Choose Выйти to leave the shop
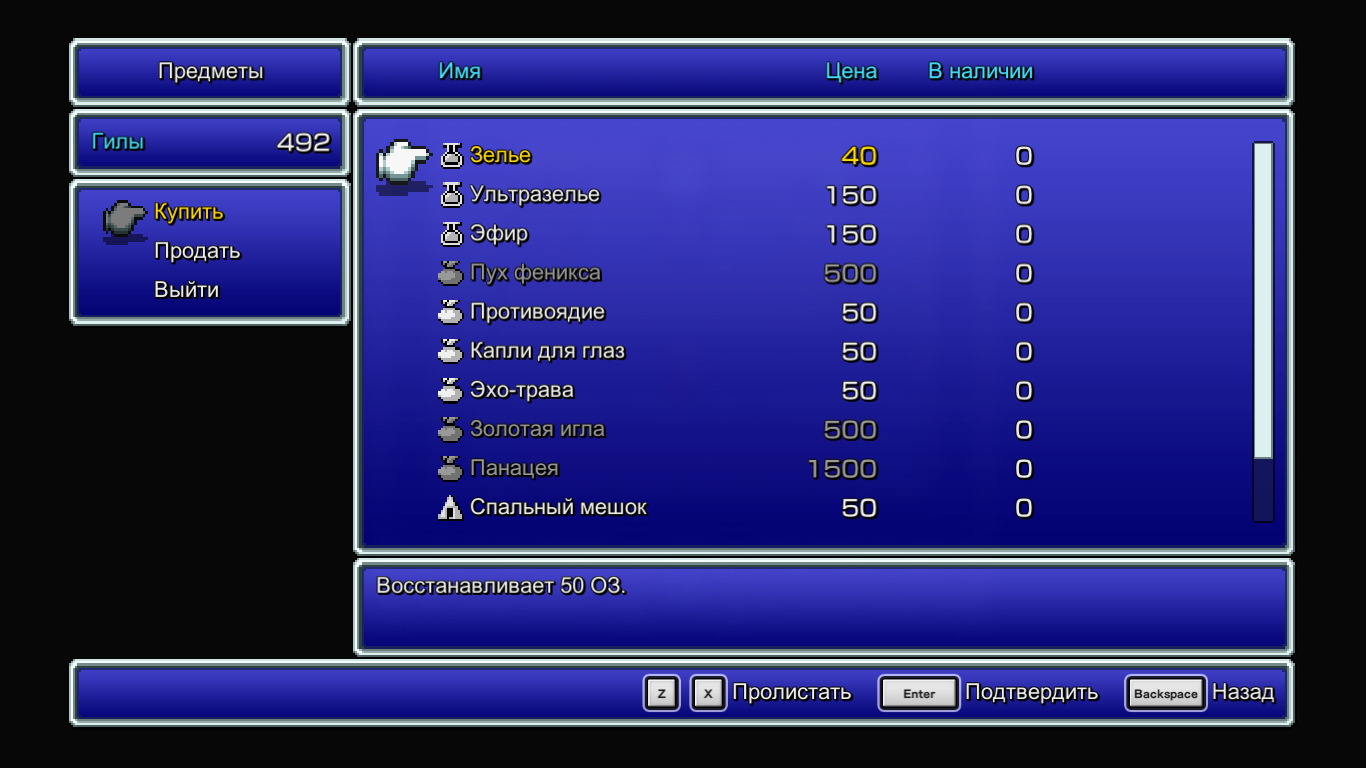Screen dimensions: 1366x768 186,290
